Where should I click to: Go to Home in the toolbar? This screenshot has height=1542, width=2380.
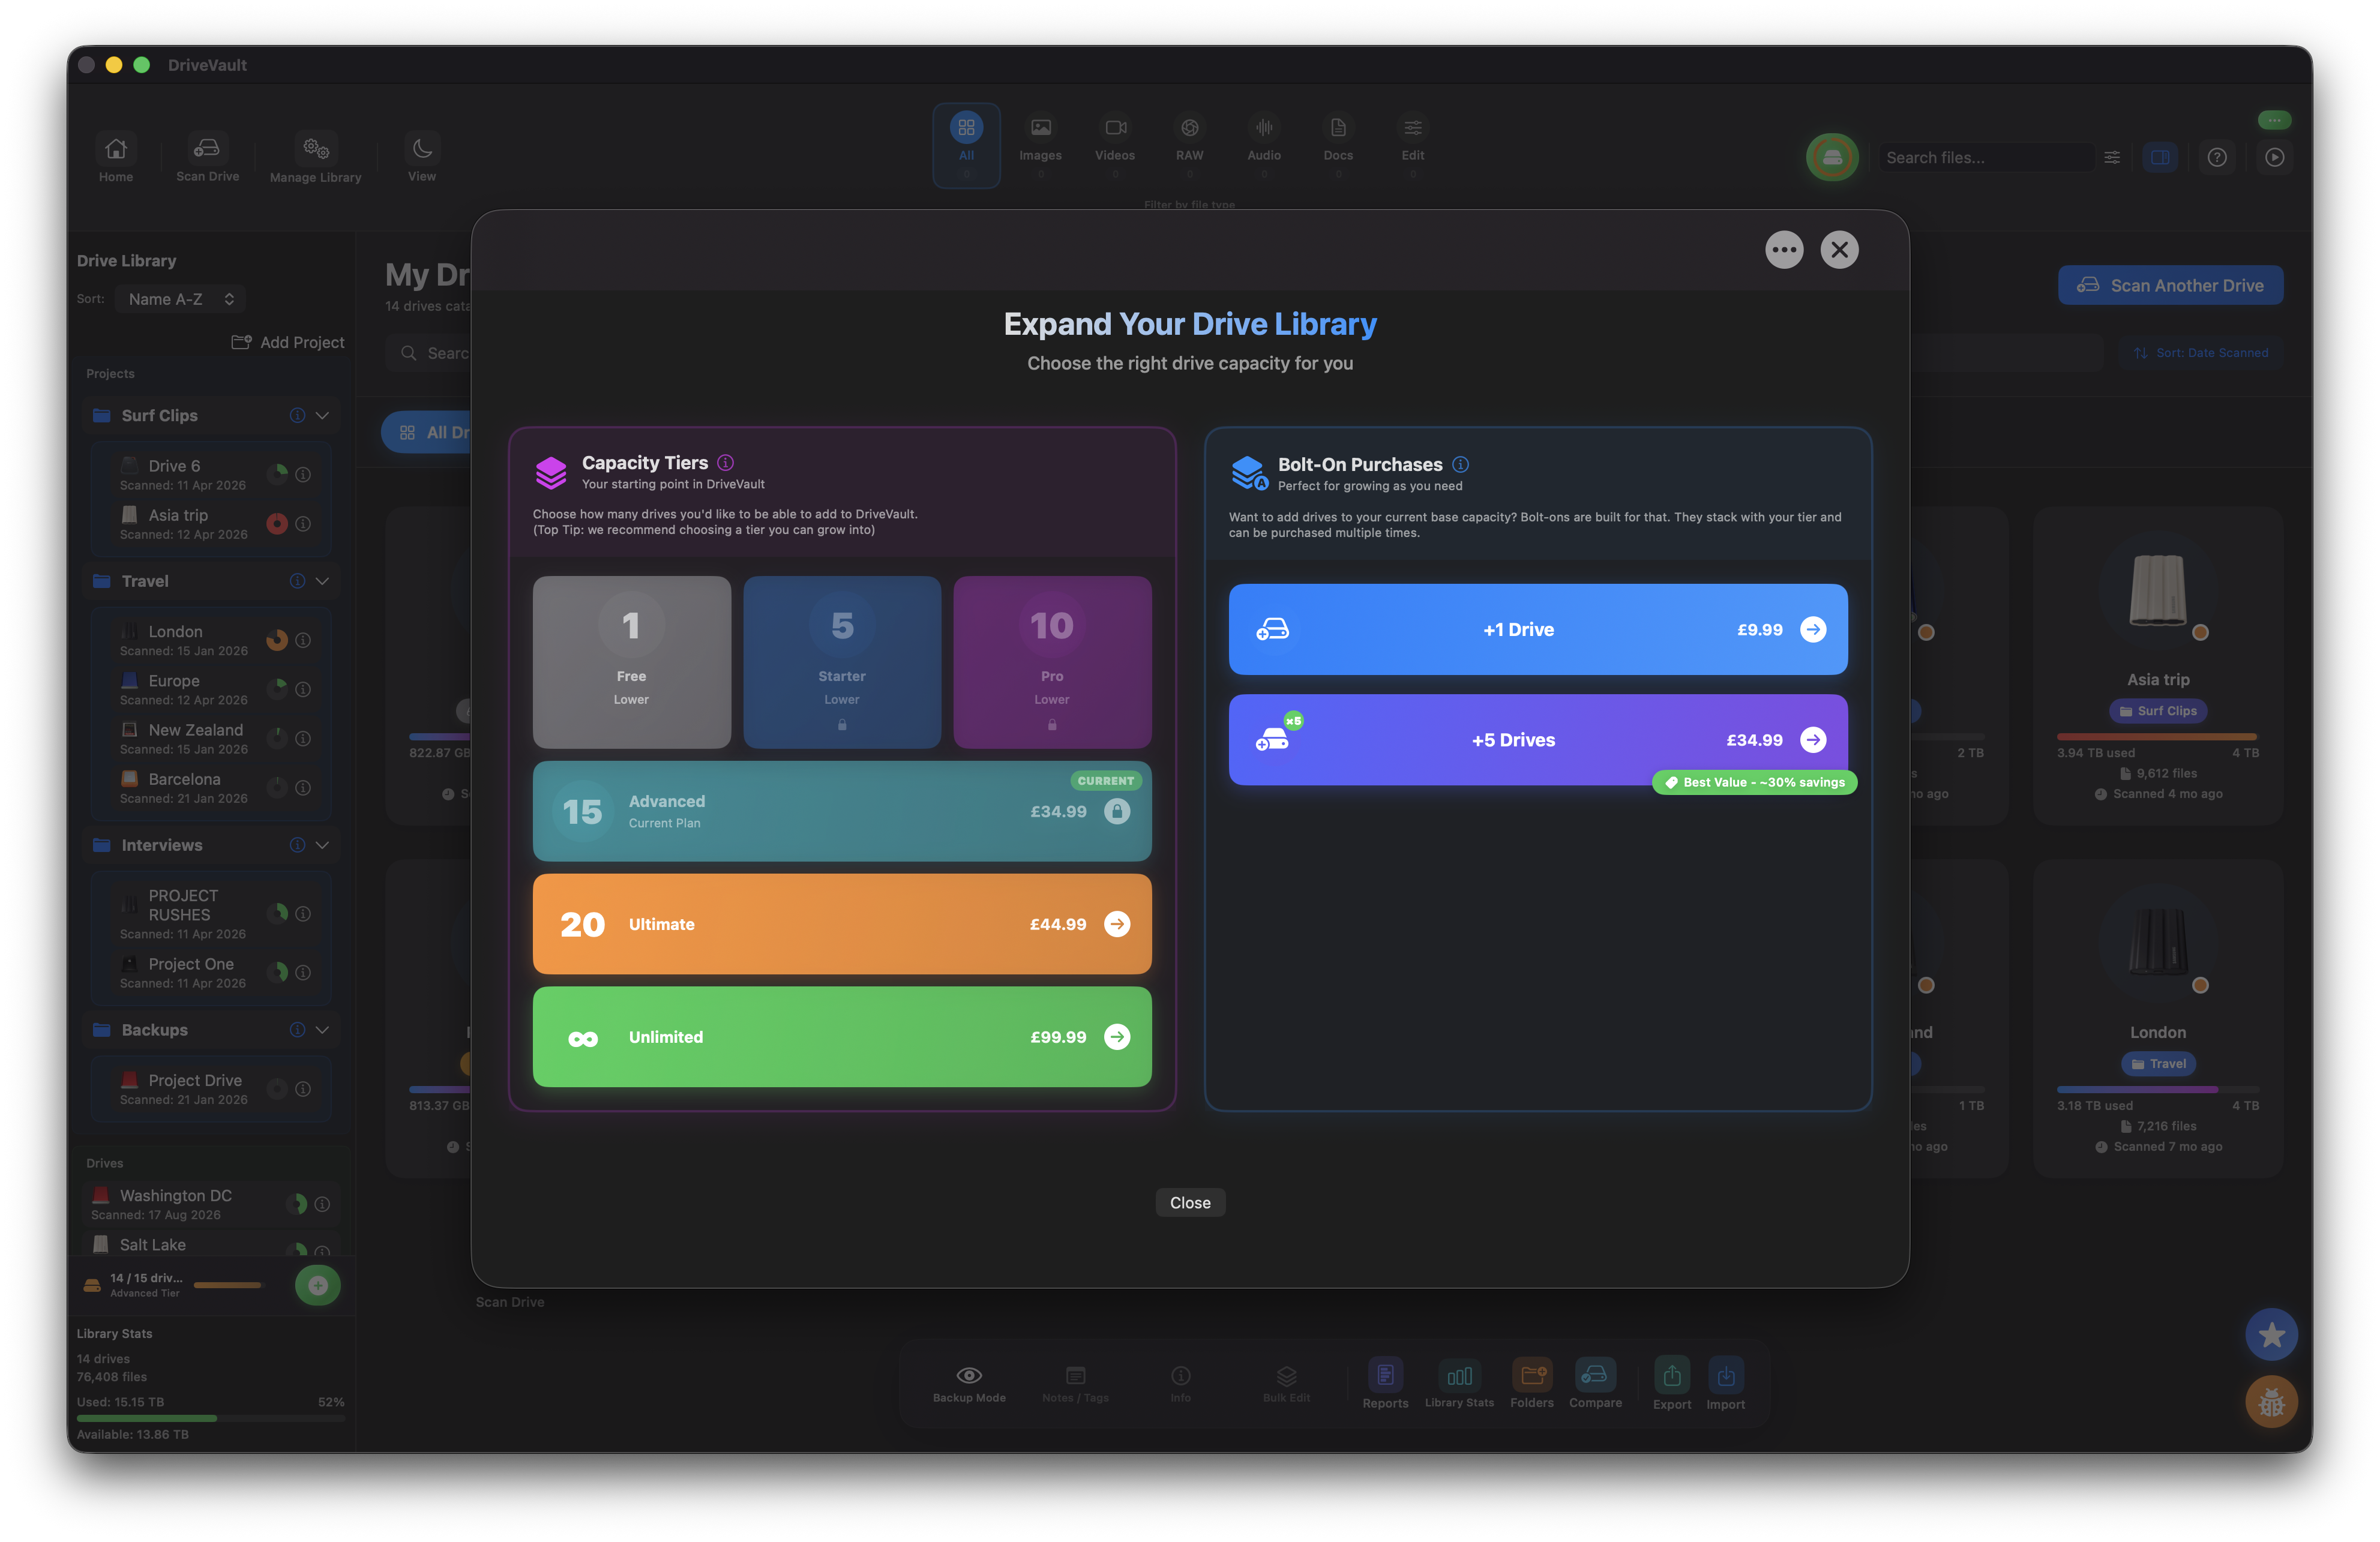[x=116, y=158]
